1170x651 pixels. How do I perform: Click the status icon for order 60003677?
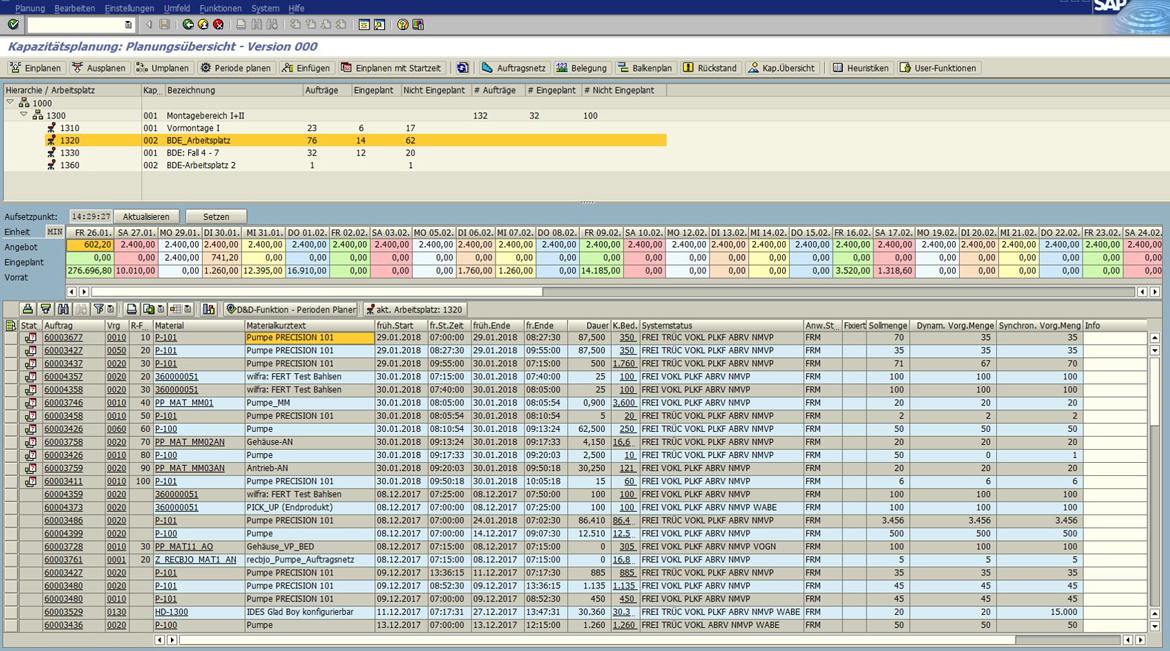[31, 338]
